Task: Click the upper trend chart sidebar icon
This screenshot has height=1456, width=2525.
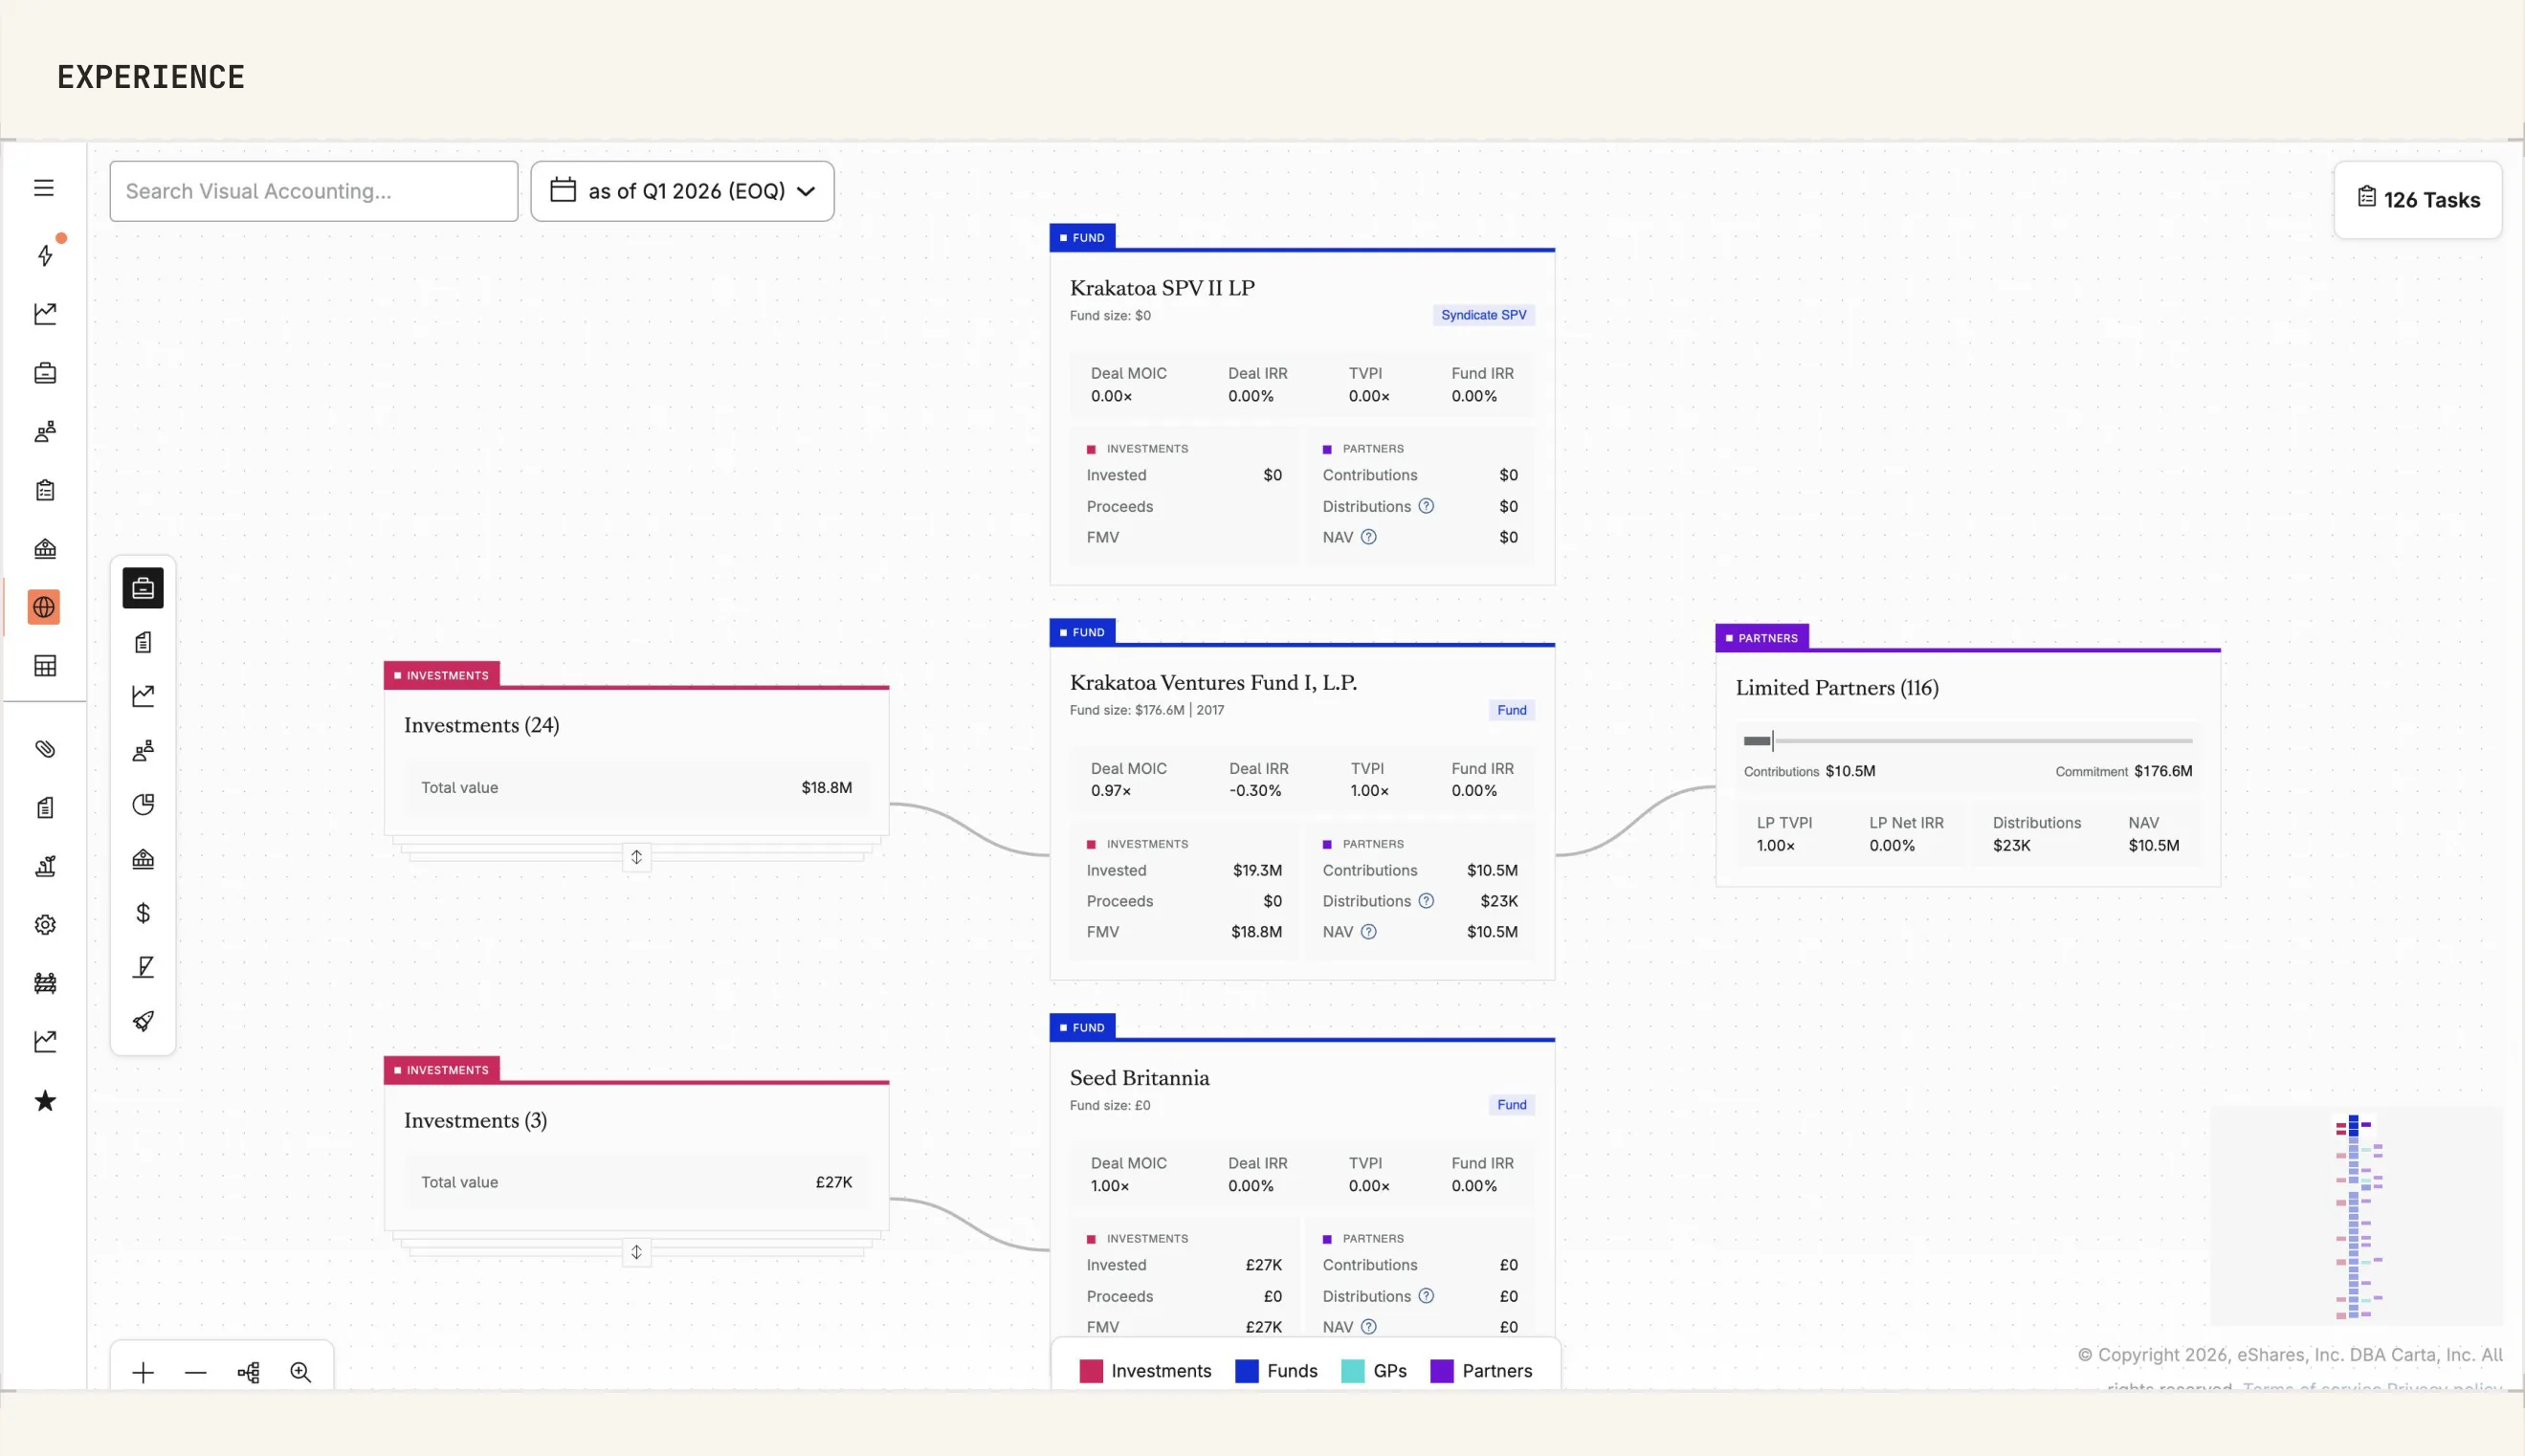Action: coord(45,314)
